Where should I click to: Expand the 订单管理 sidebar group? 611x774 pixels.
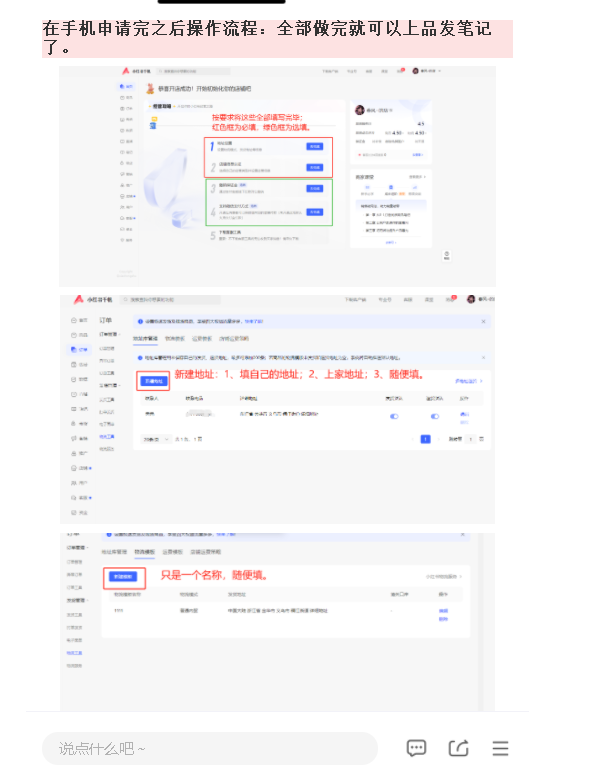point(79,547)
